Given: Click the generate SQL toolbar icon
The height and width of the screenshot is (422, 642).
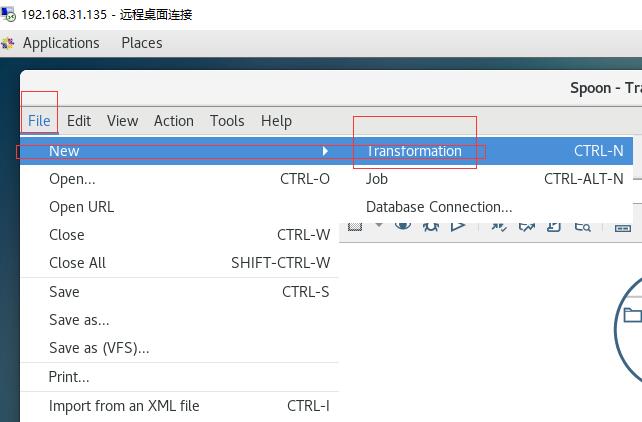Looking at the screenshot, I should [x=554, y=226].
